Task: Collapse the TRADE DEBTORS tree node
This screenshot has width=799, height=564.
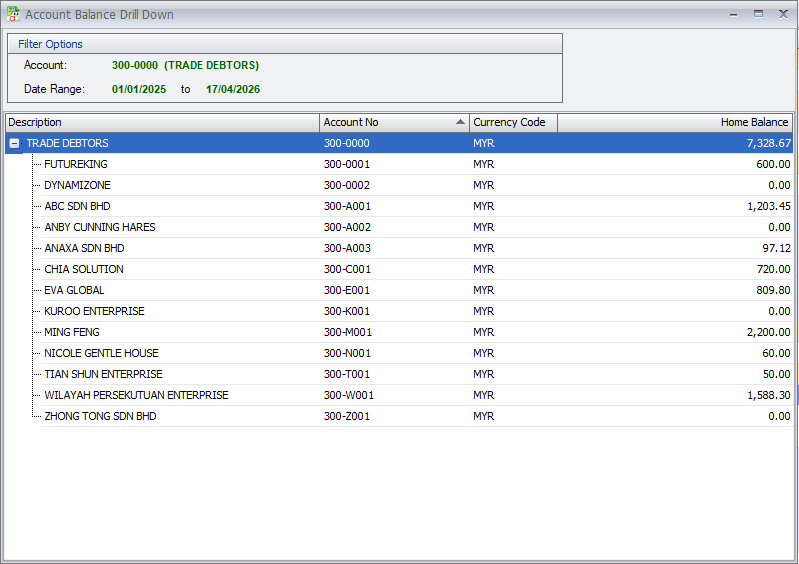Action: coord(15,144)
